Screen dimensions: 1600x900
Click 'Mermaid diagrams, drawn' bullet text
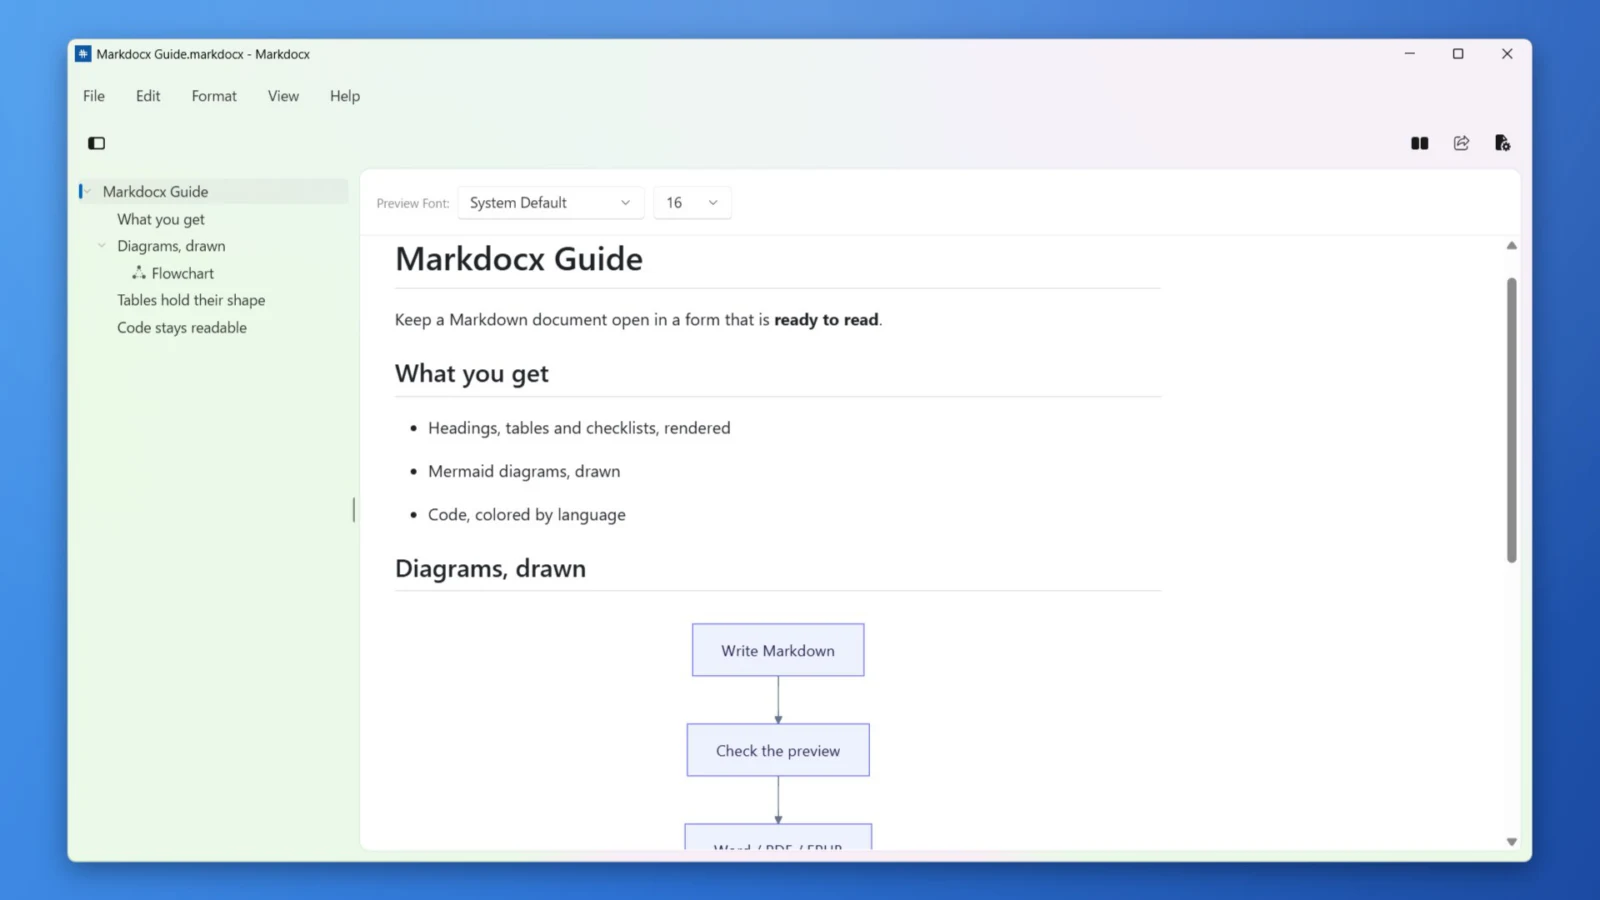[524, 471]
